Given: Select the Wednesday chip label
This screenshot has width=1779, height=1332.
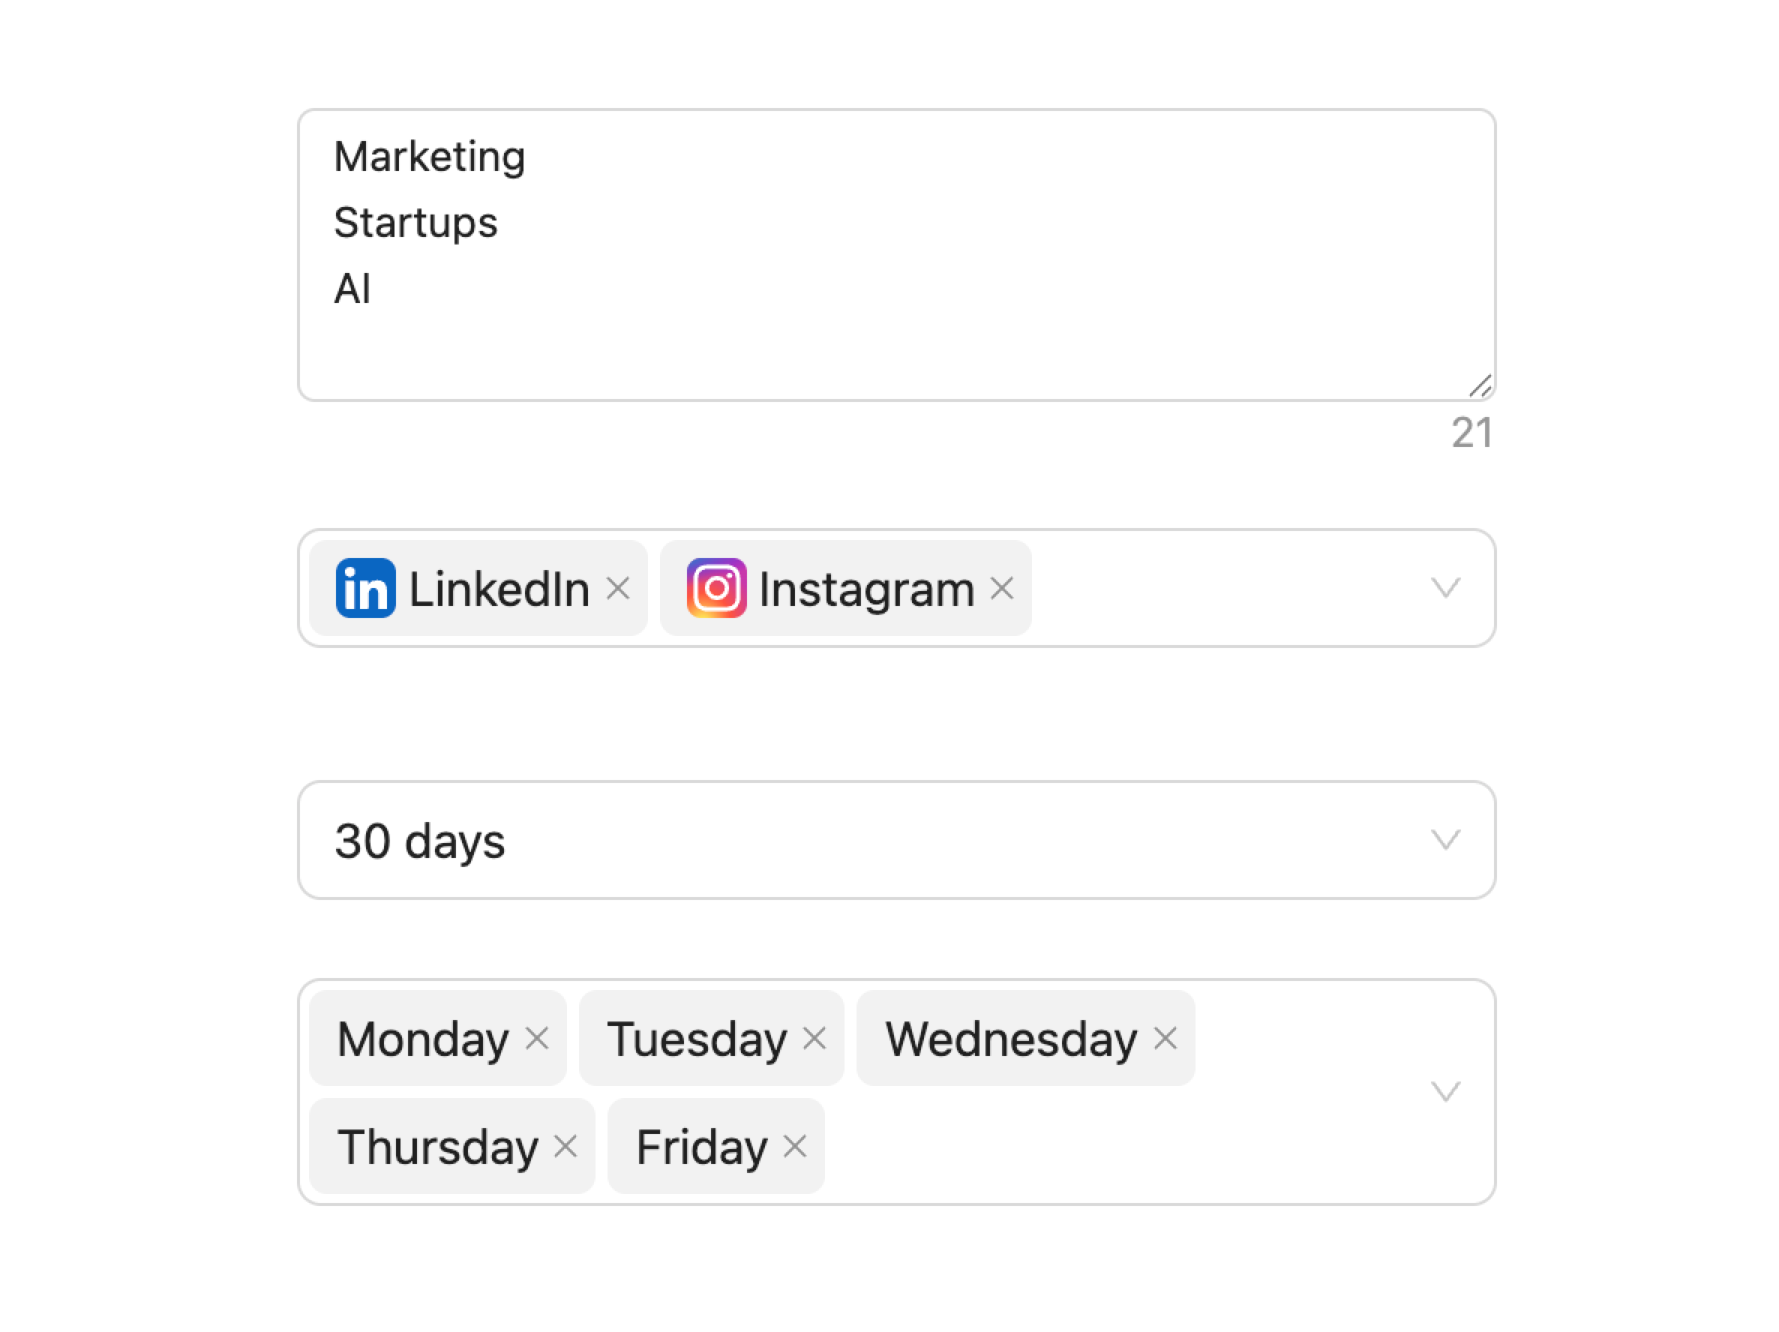Looking at the screenshot, I should tap(1010, 1038).
